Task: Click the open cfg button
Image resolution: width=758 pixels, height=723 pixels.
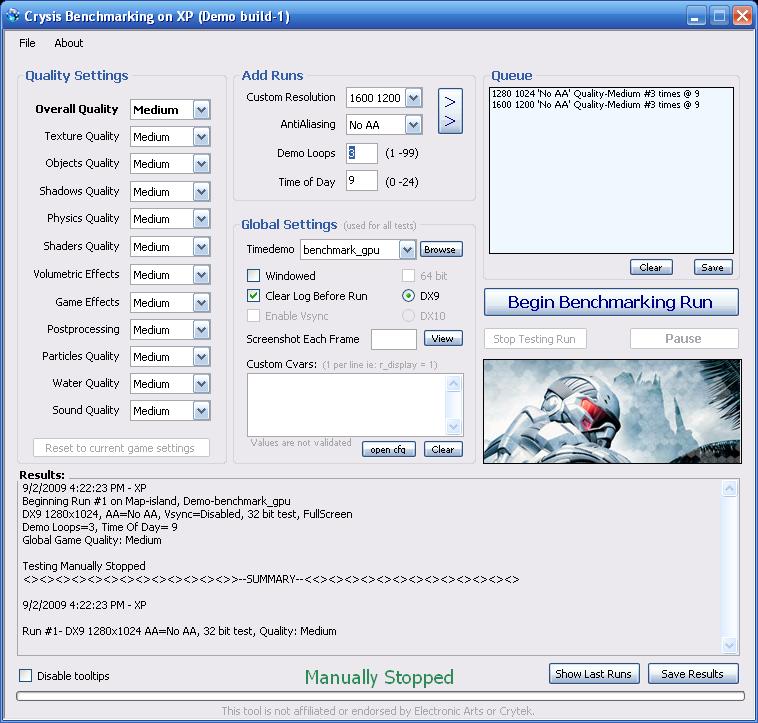Action: point(389,449)
